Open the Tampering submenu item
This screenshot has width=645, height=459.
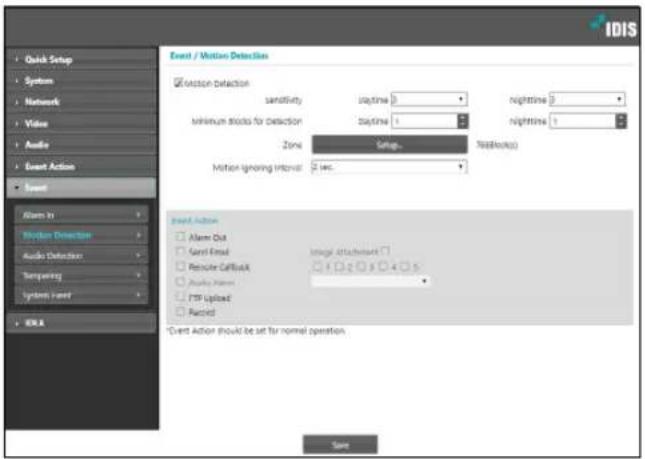(81, 275)
